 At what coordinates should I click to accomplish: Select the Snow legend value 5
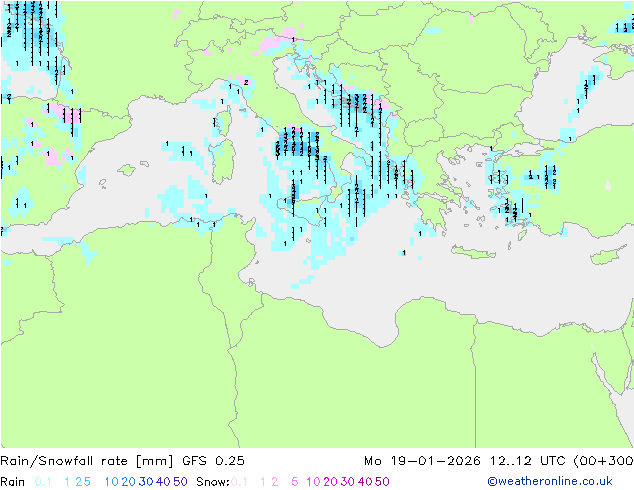point(295,482)
